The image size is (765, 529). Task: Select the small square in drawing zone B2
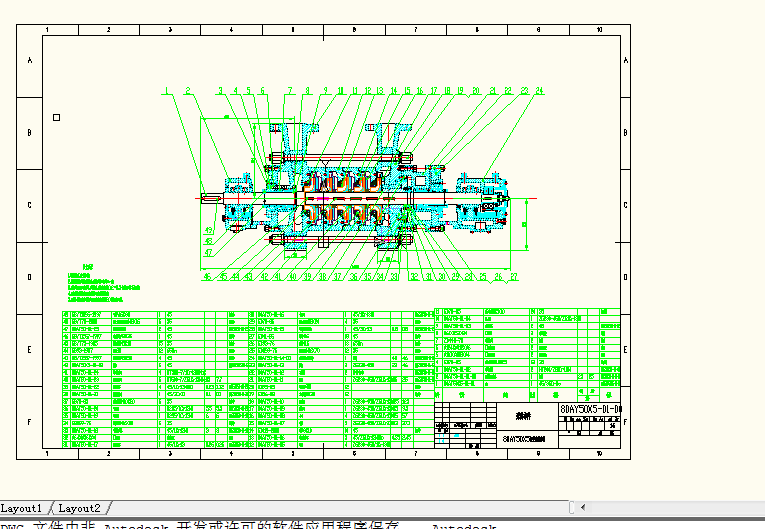coord(57,118)
